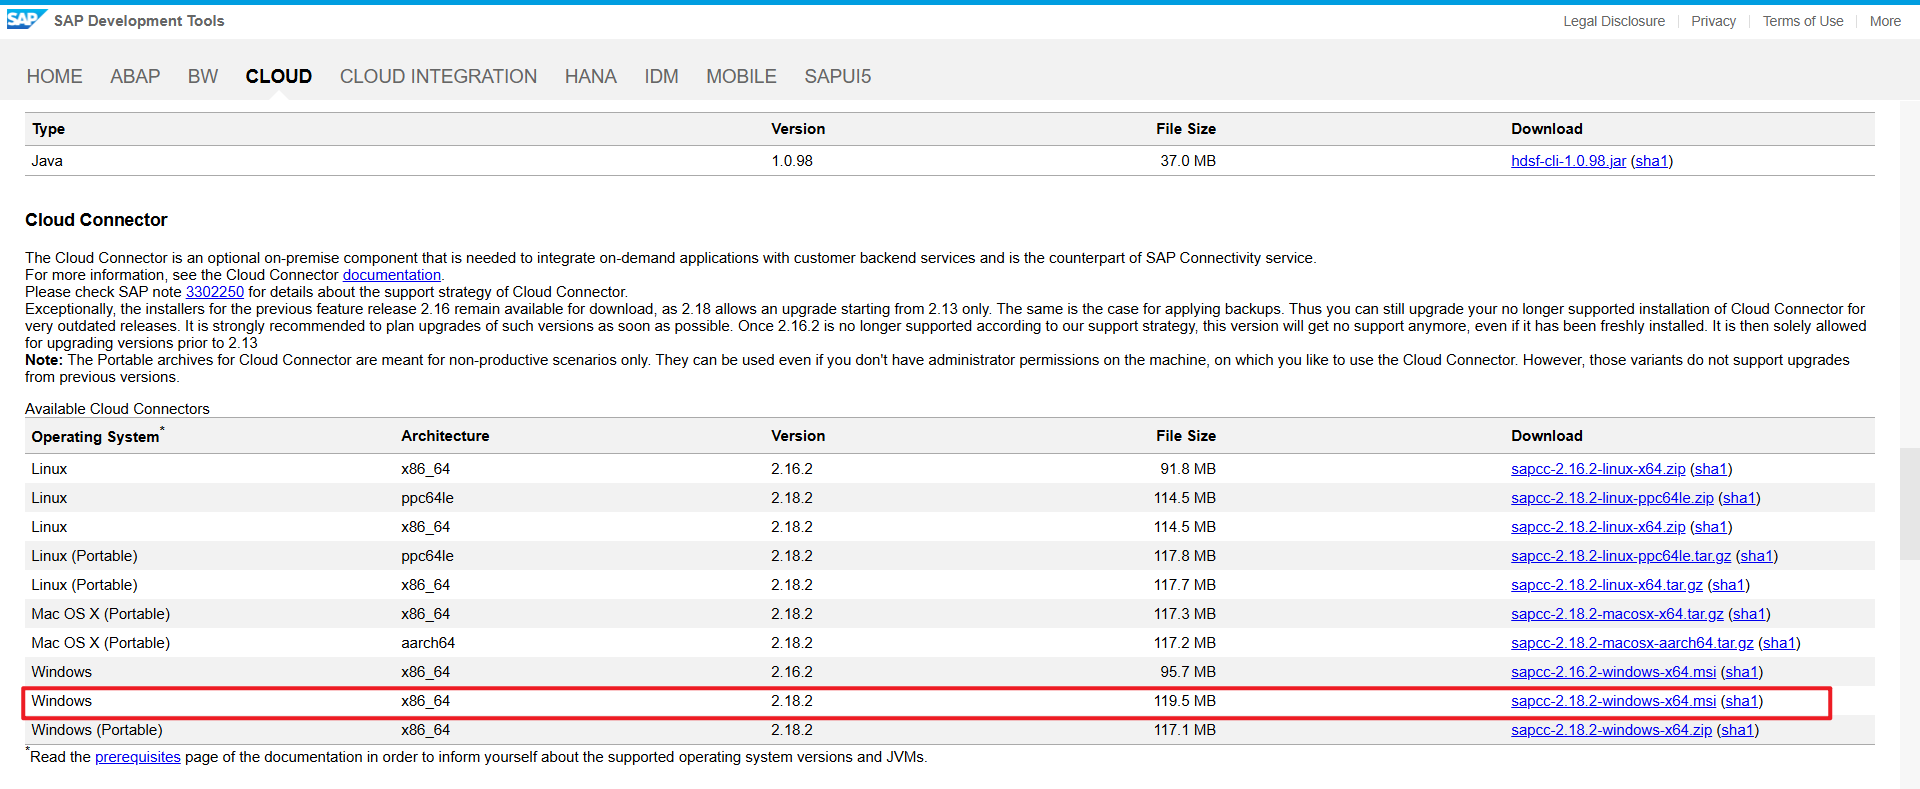The image size is (1920, 789).
Task: Click the 'aarch64' architecture cell
Action: [x=428, y=643]
